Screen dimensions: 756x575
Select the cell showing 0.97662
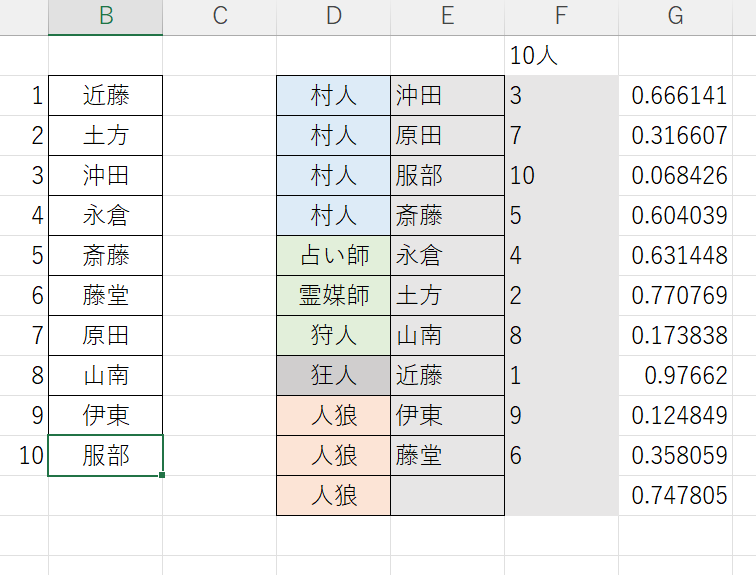tap(676, 376)
